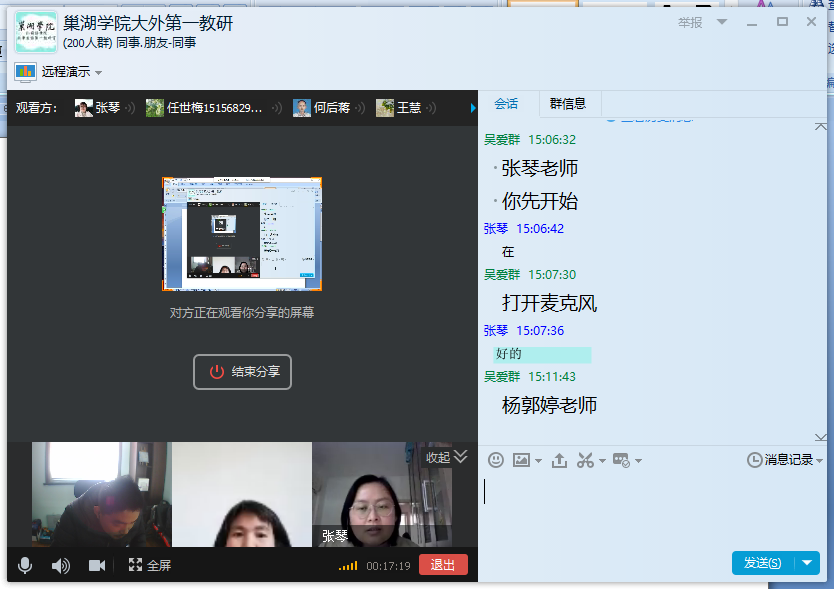Viewport: 834px width, 589px height.
Task: Click the 远程演示 remote presentation icon
Action: click(x=25, y=72)
